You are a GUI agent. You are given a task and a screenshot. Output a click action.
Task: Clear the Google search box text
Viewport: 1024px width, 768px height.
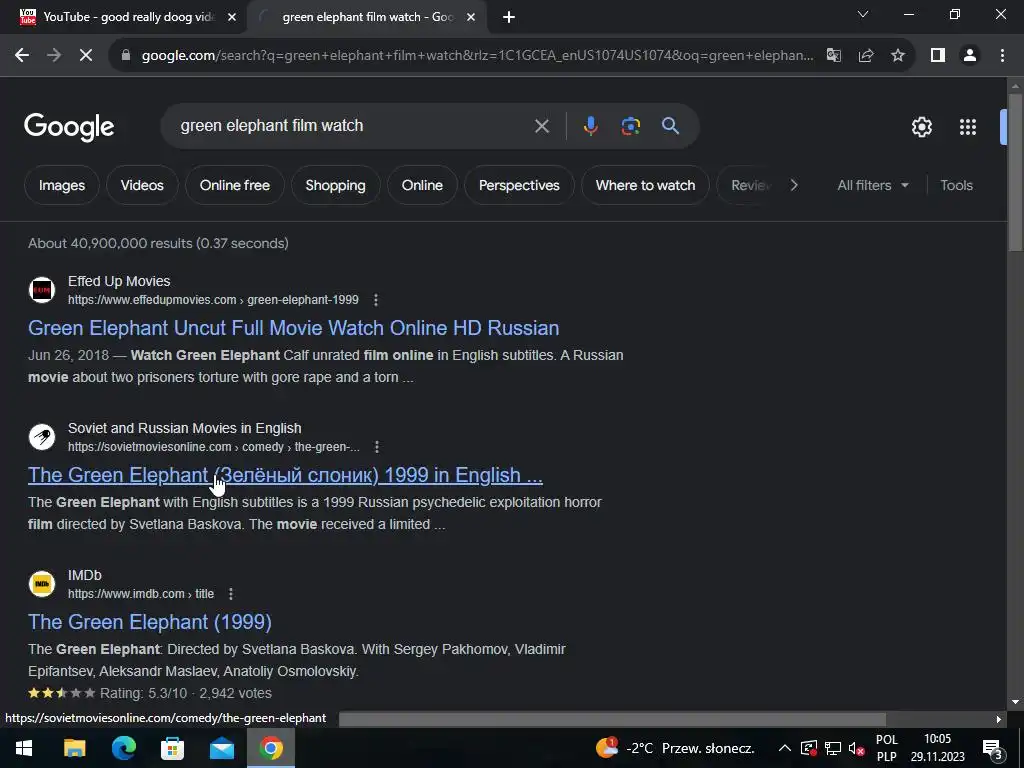(x=541, y=126)
